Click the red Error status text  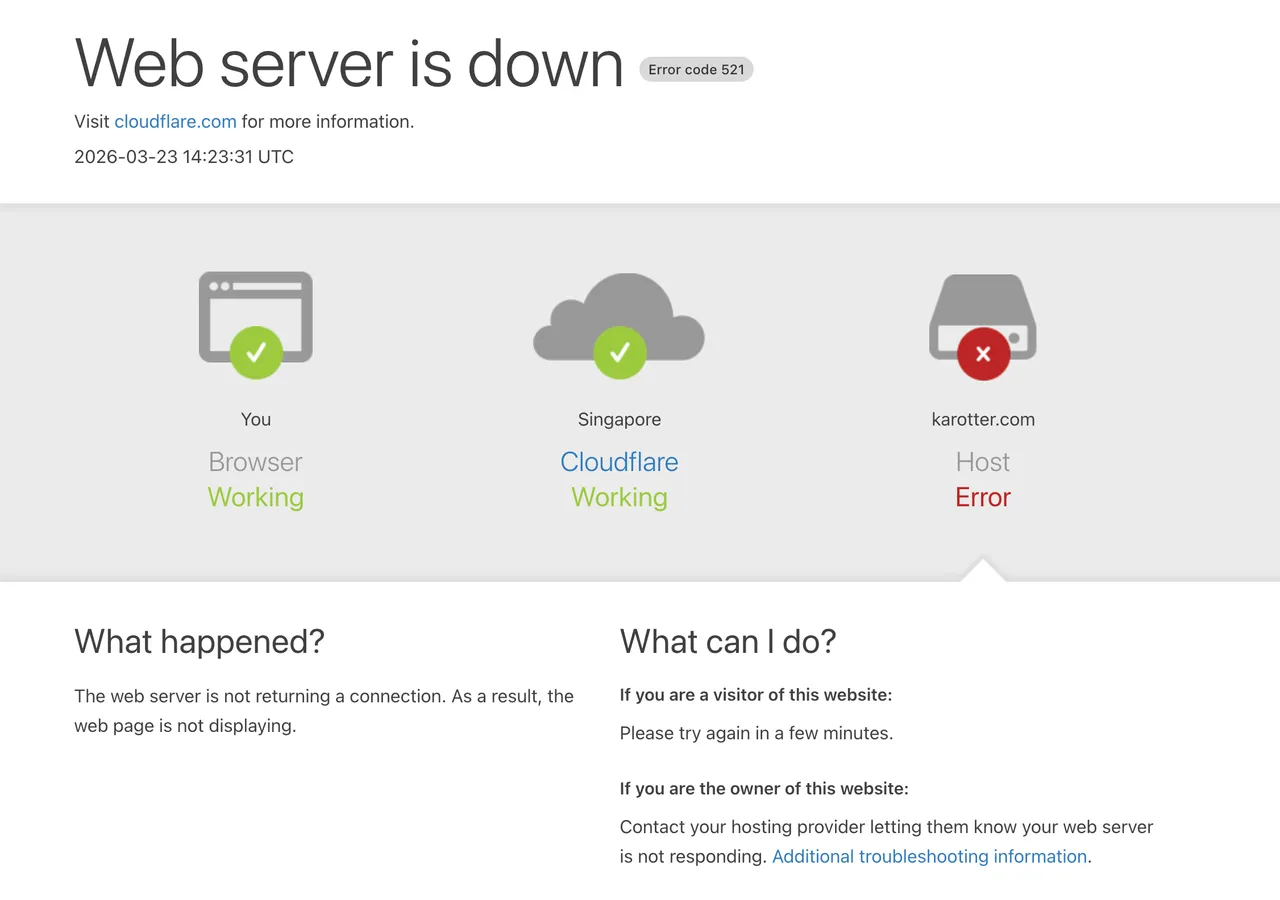coord(983,497)
